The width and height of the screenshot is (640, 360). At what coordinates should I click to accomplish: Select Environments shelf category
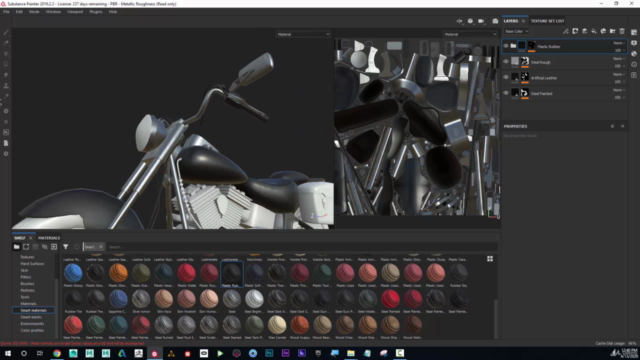point(32,324)
